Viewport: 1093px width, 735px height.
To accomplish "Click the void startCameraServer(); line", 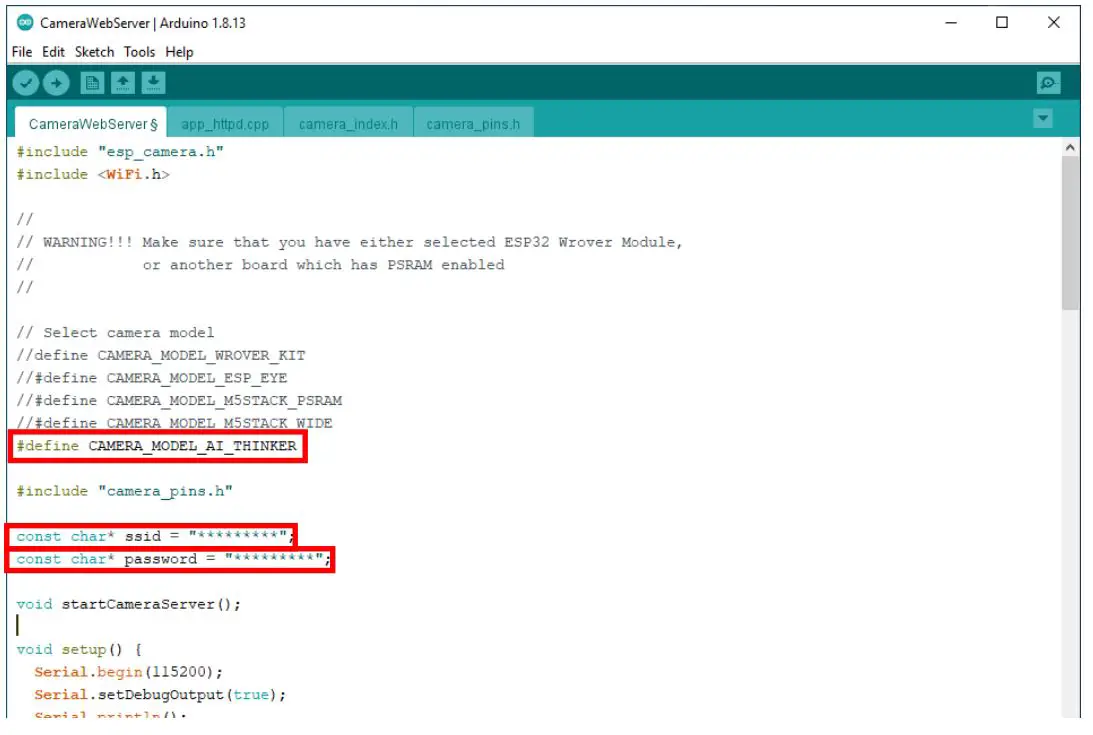I will [129, 605].
